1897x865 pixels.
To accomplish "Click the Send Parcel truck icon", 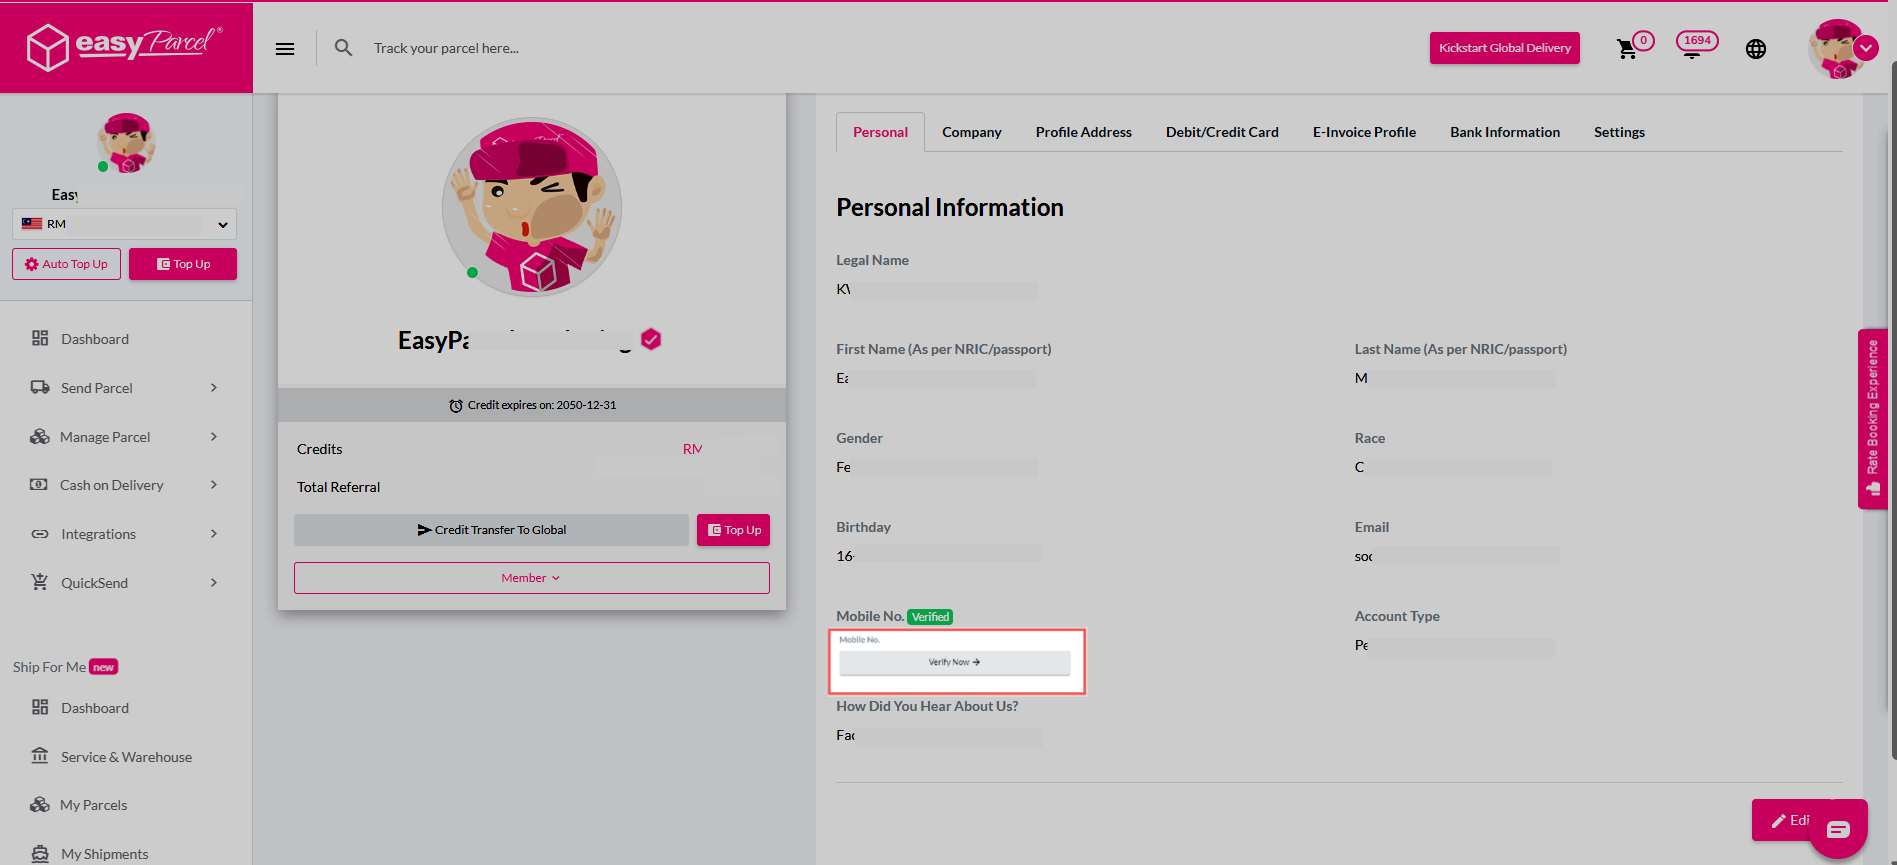I will coord(40,387).
